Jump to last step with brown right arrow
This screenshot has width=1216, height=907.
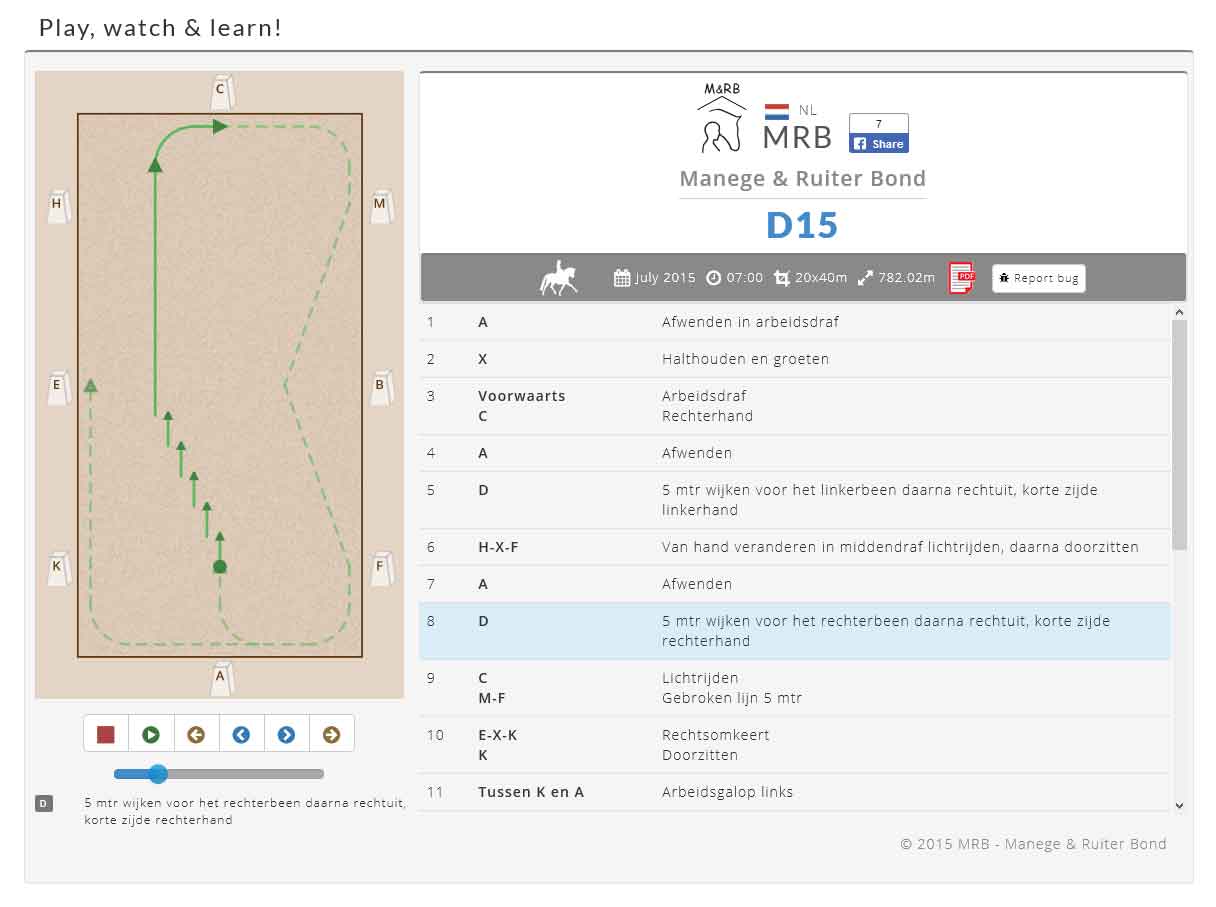(331, 735)
